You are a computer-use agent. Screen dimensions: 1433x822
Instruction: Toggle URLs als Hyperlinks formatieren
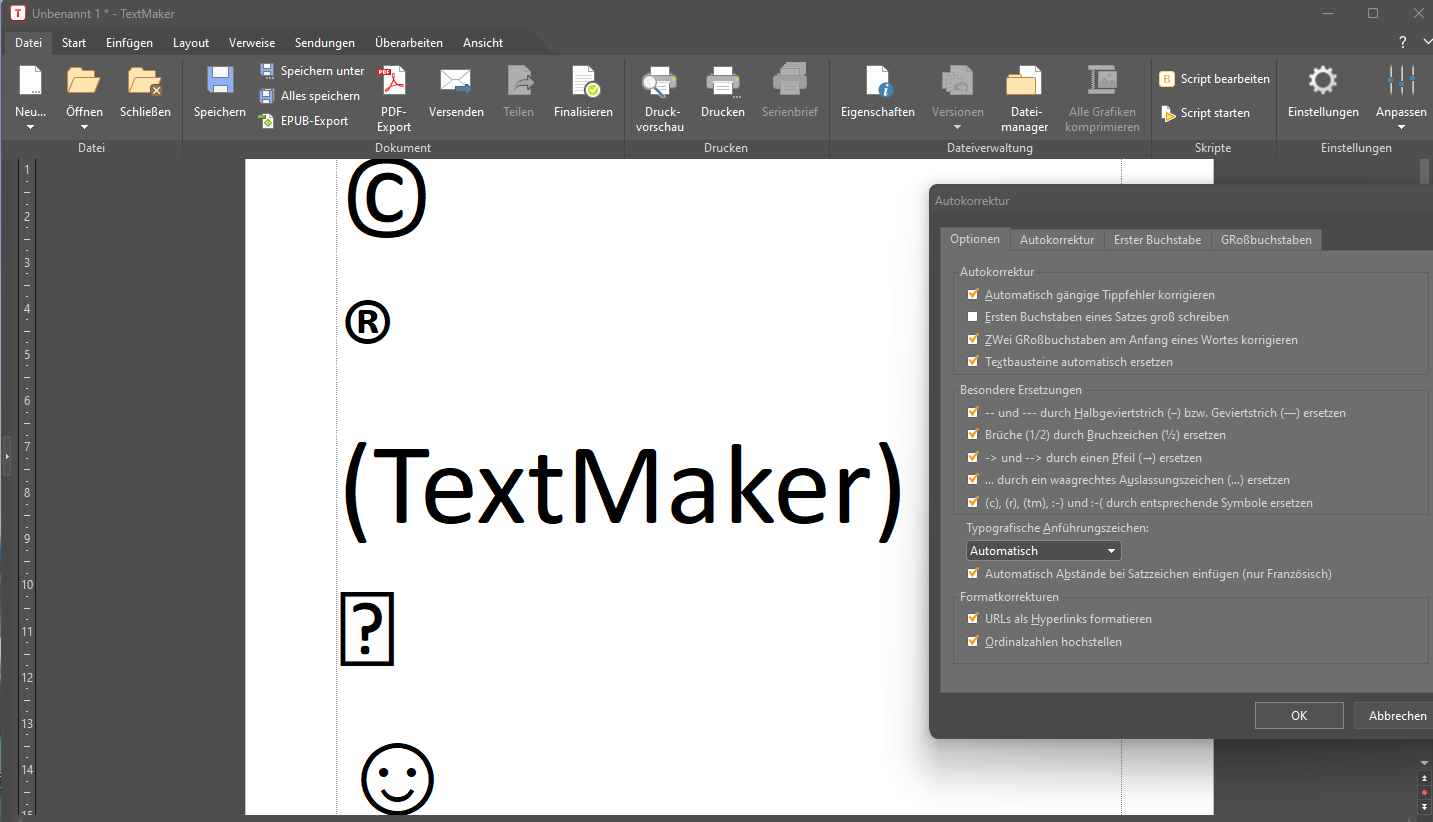pyautogui.click(x=972, y=619)
